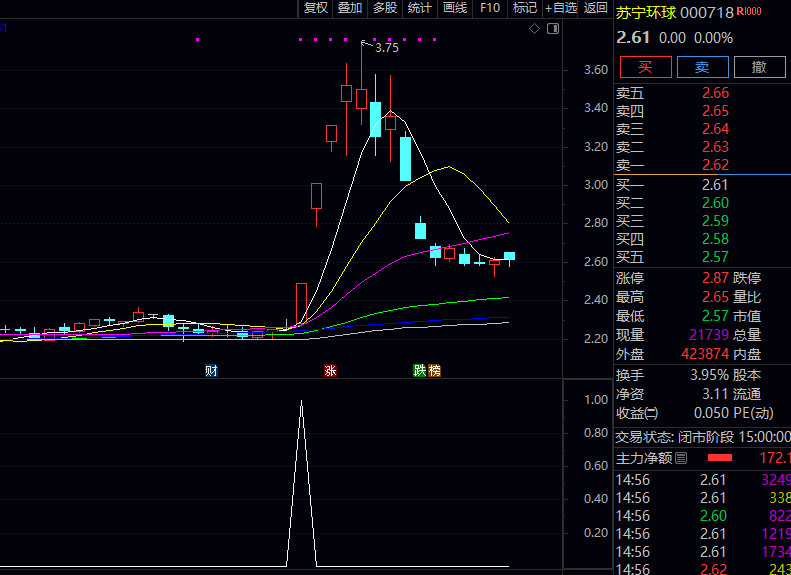Click the red 涨 marker on chart
This screenshot has width=791, height=575.
[330, 370]
